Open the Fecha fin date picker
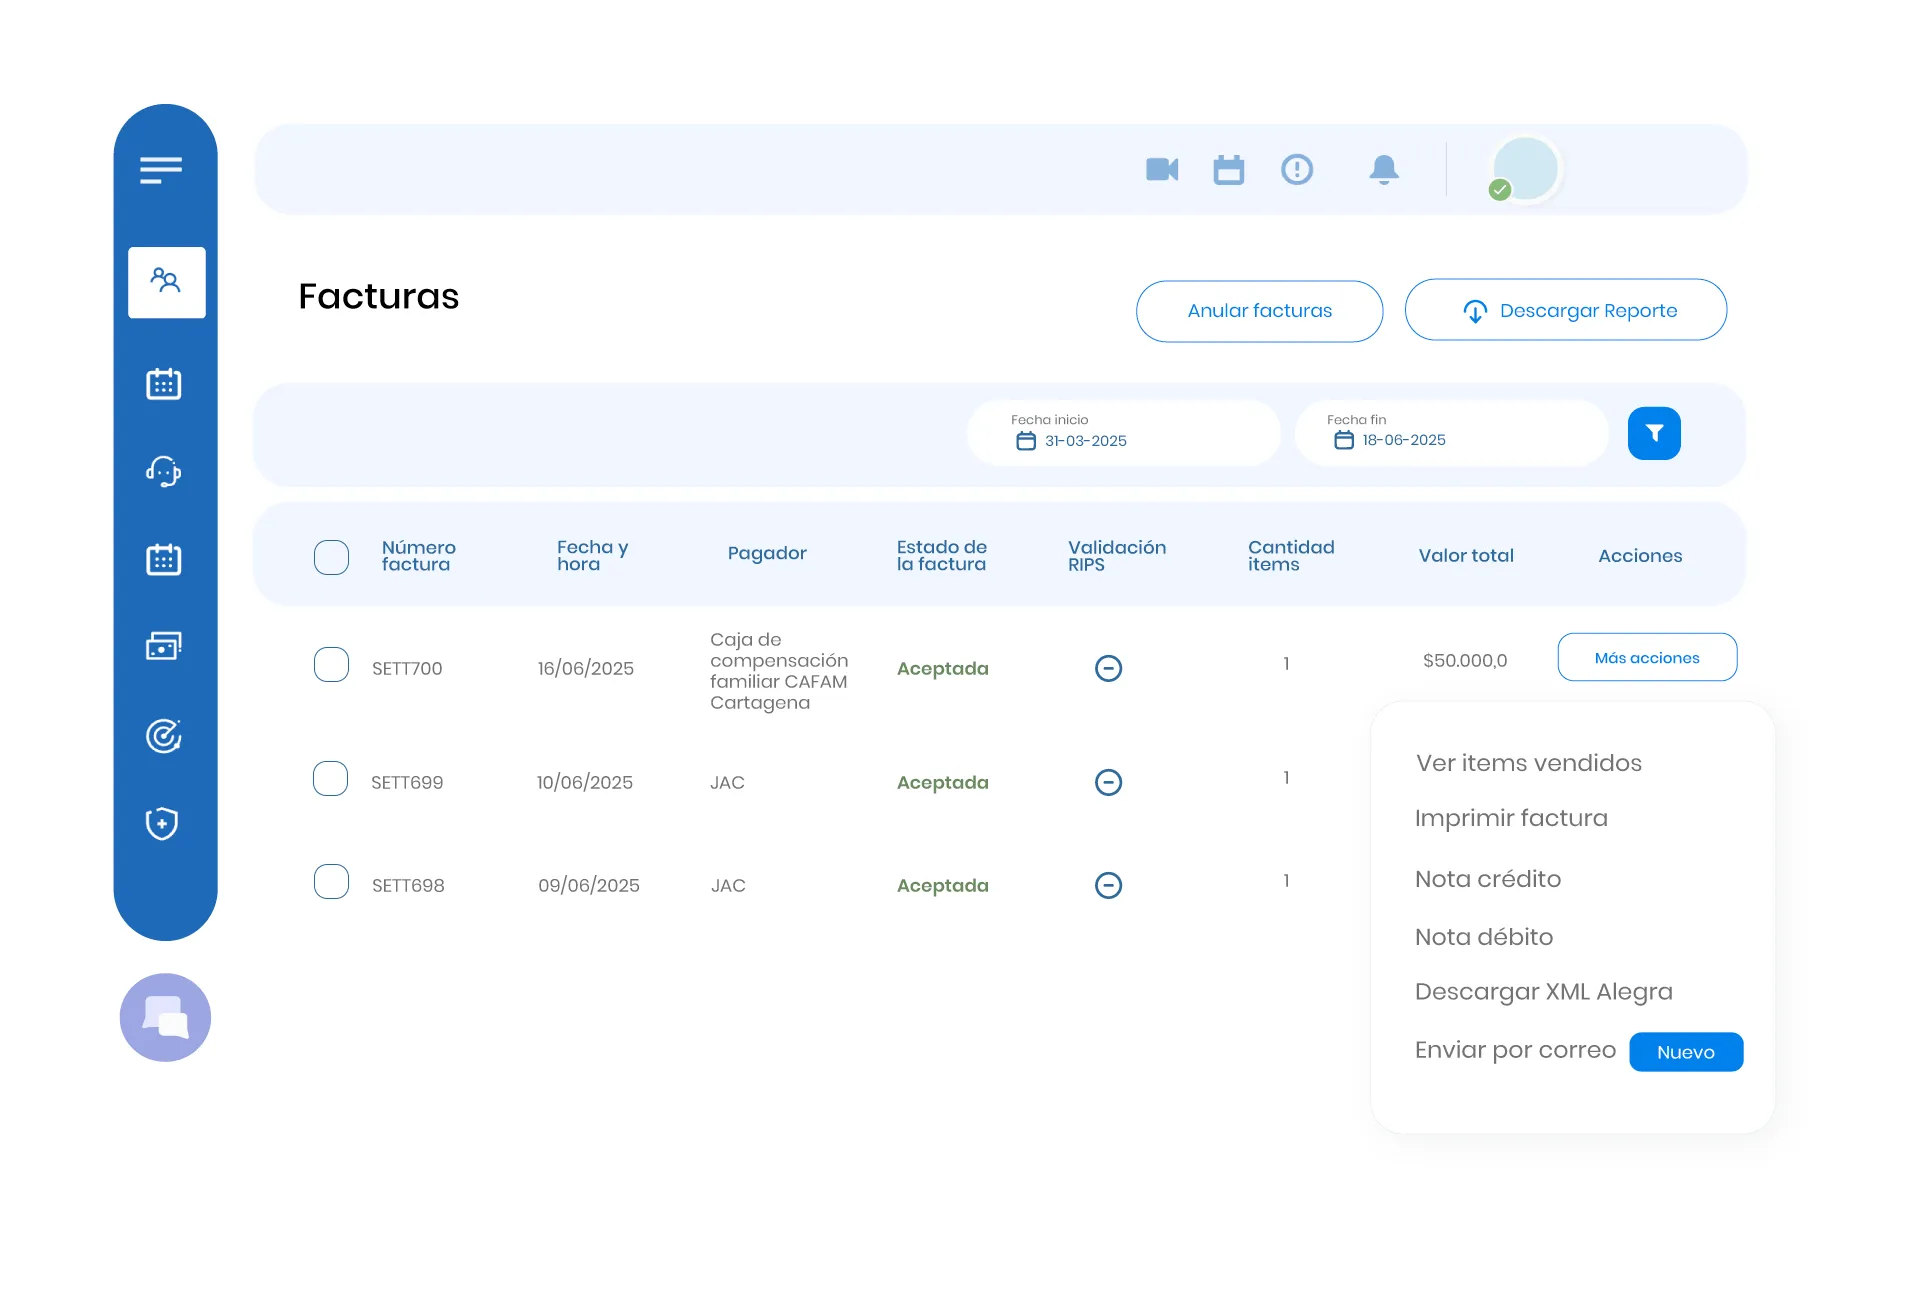This screenshot has width=1913, height=1311. click(1451, 433)
